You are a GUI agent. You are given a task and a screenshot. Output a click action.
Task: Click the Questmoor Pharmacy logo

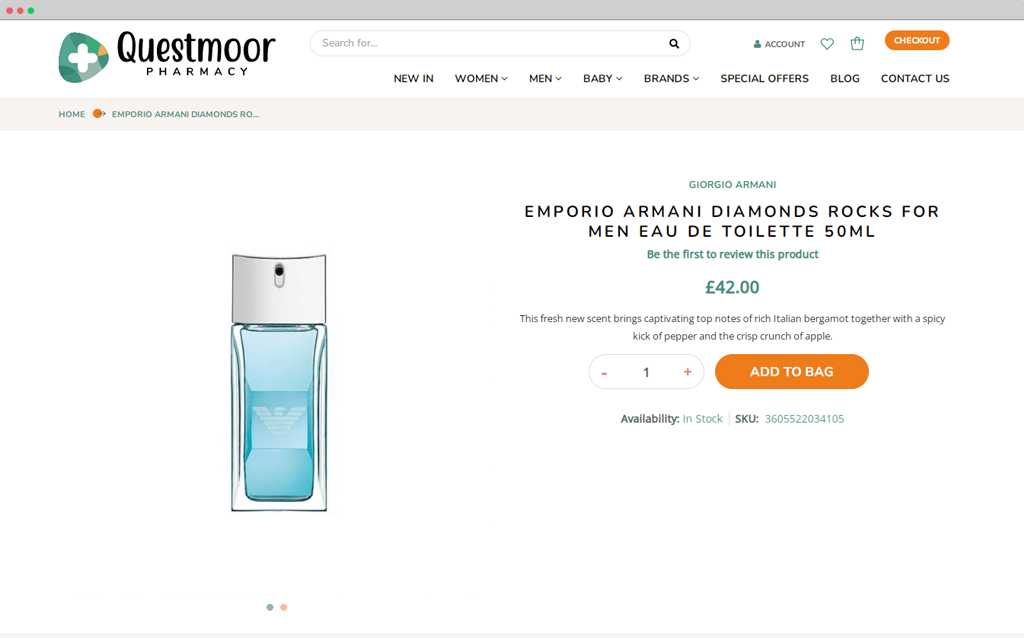(x=167, y=57)
